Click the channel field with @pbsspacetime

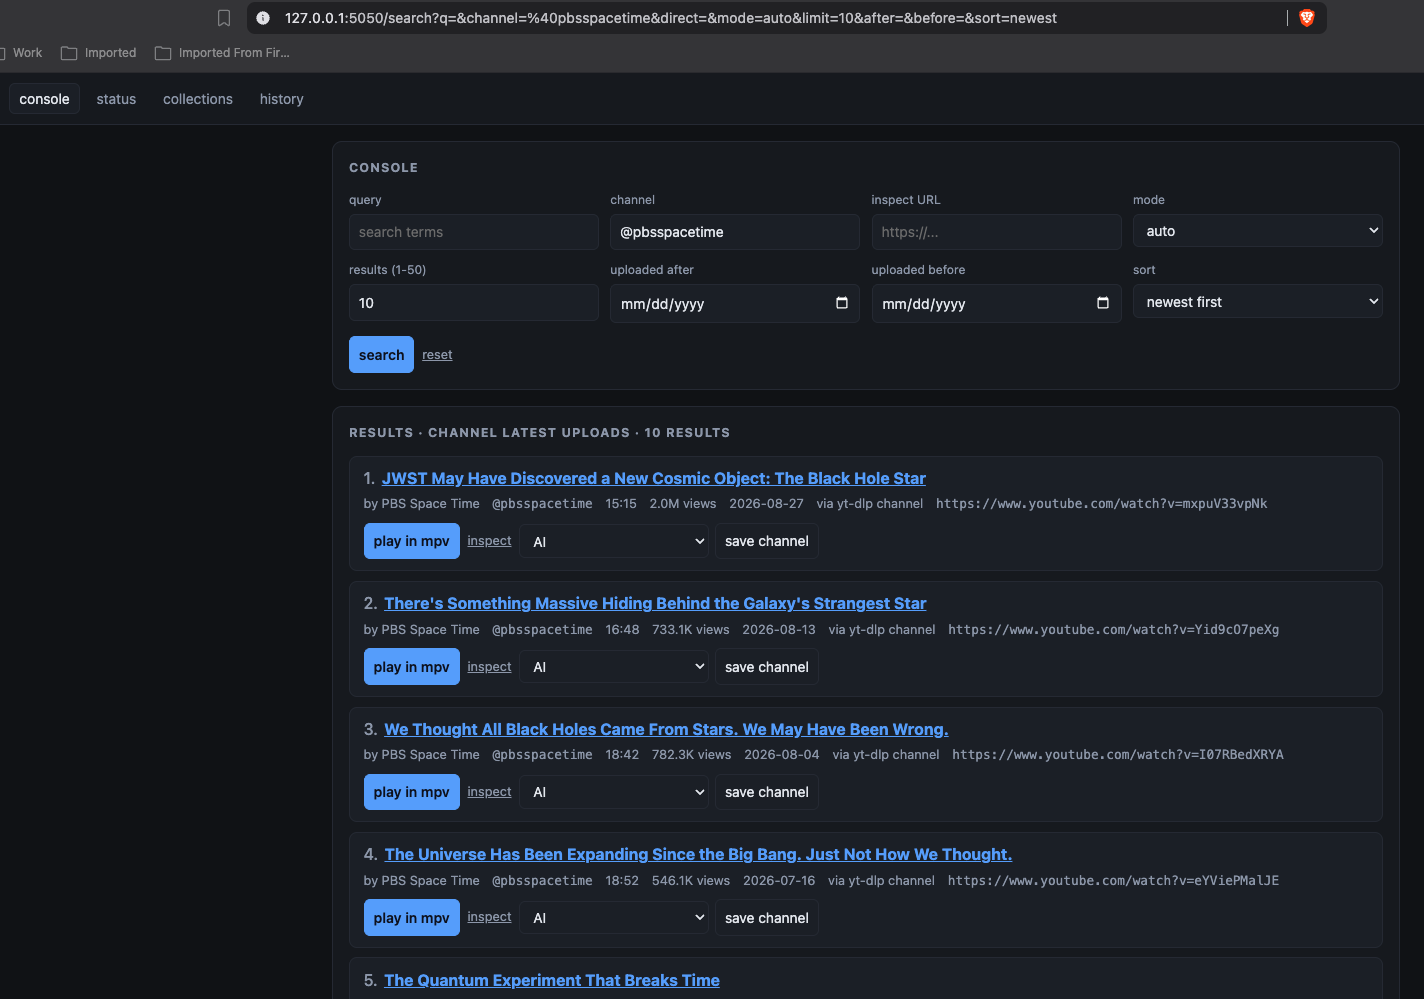click(x=735, y=232)
